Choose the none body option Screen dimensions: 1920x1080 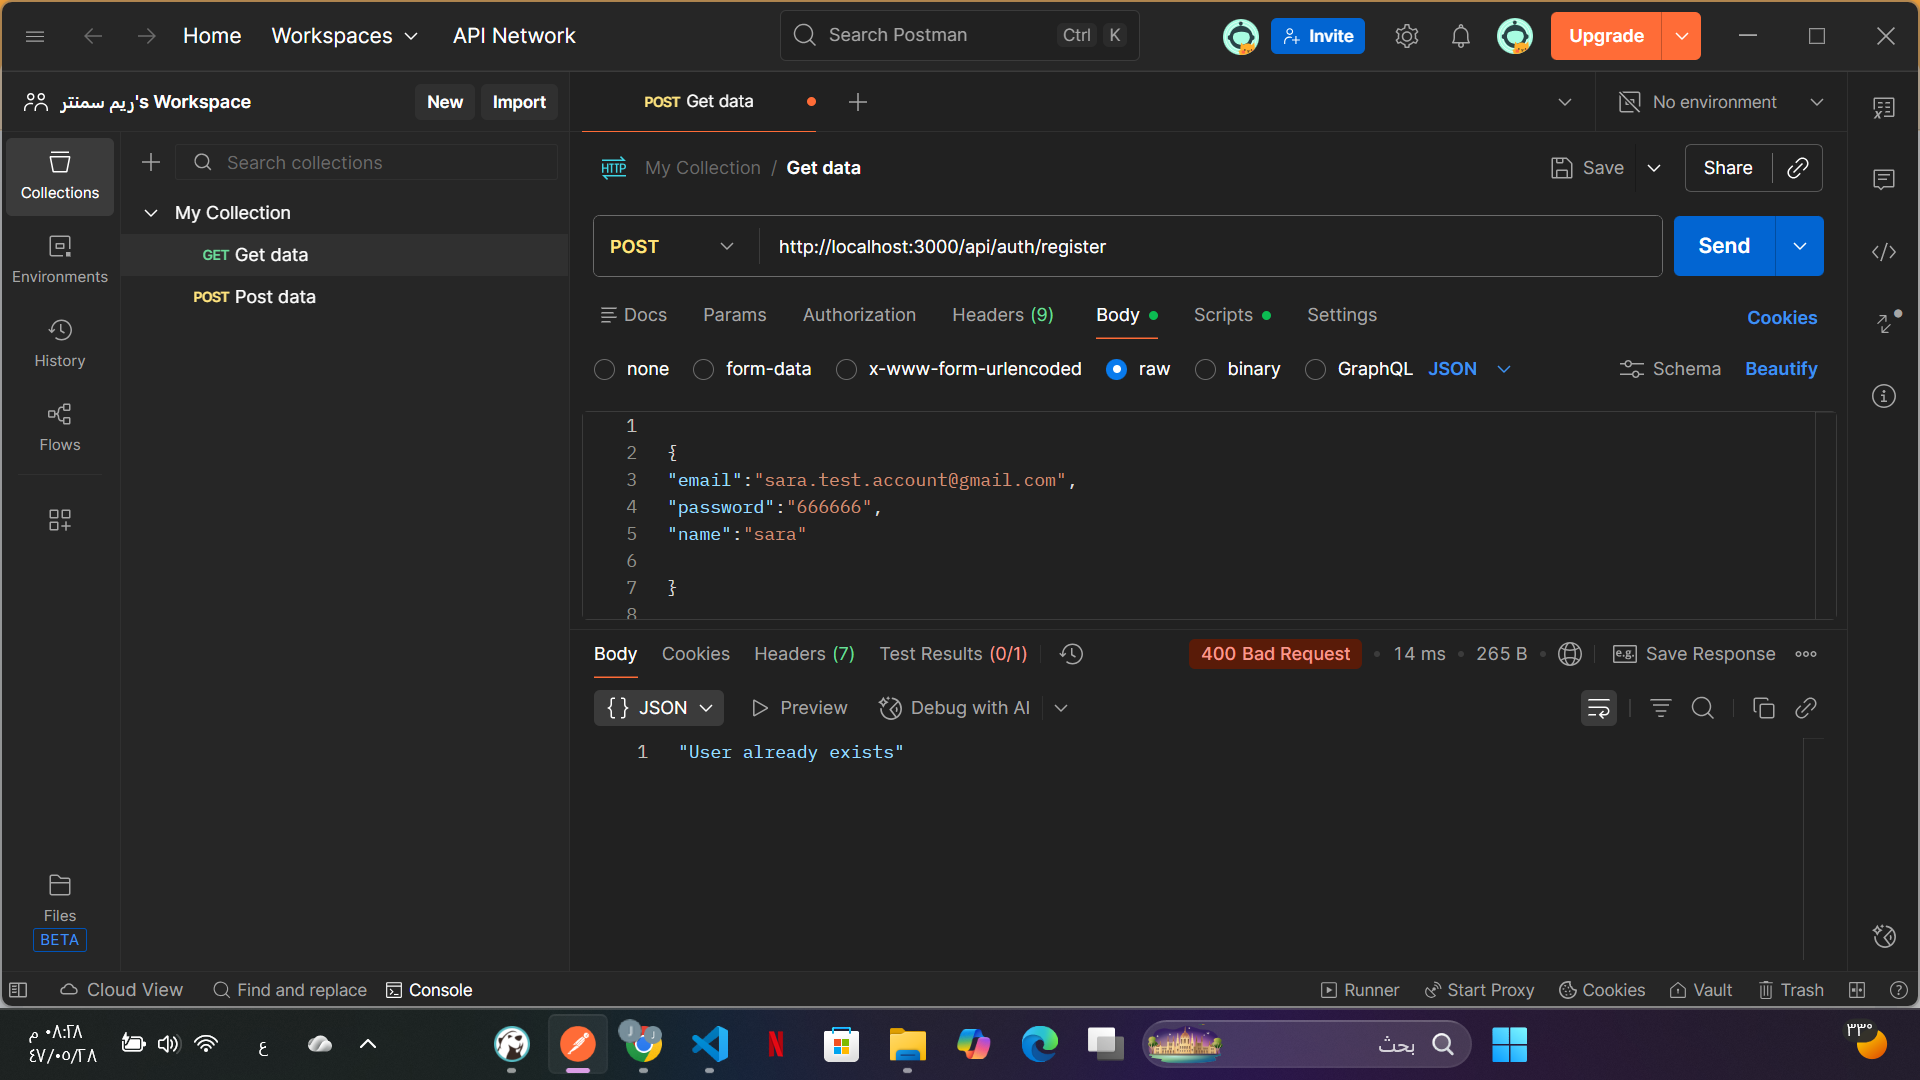click(604, 370)
